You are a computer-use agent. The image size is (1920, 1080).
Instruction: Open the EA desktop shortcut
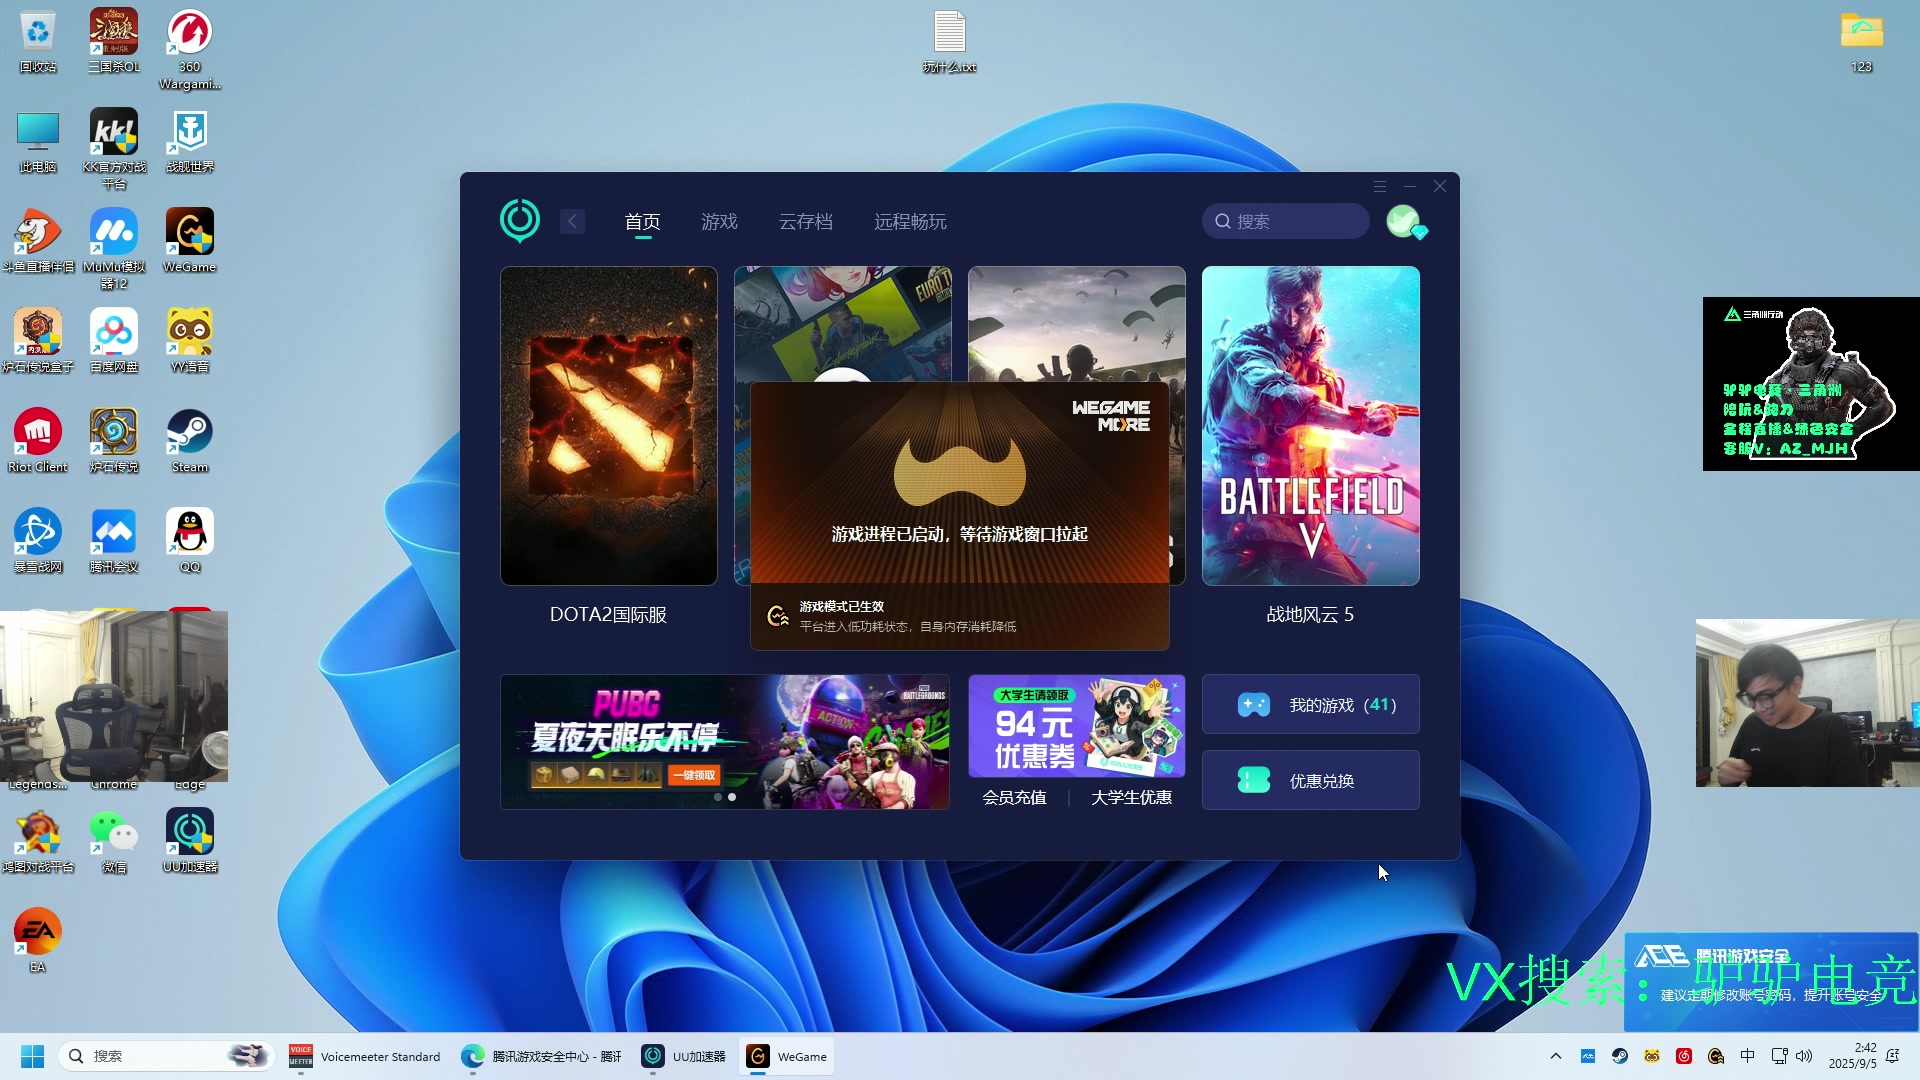point(38,941)
